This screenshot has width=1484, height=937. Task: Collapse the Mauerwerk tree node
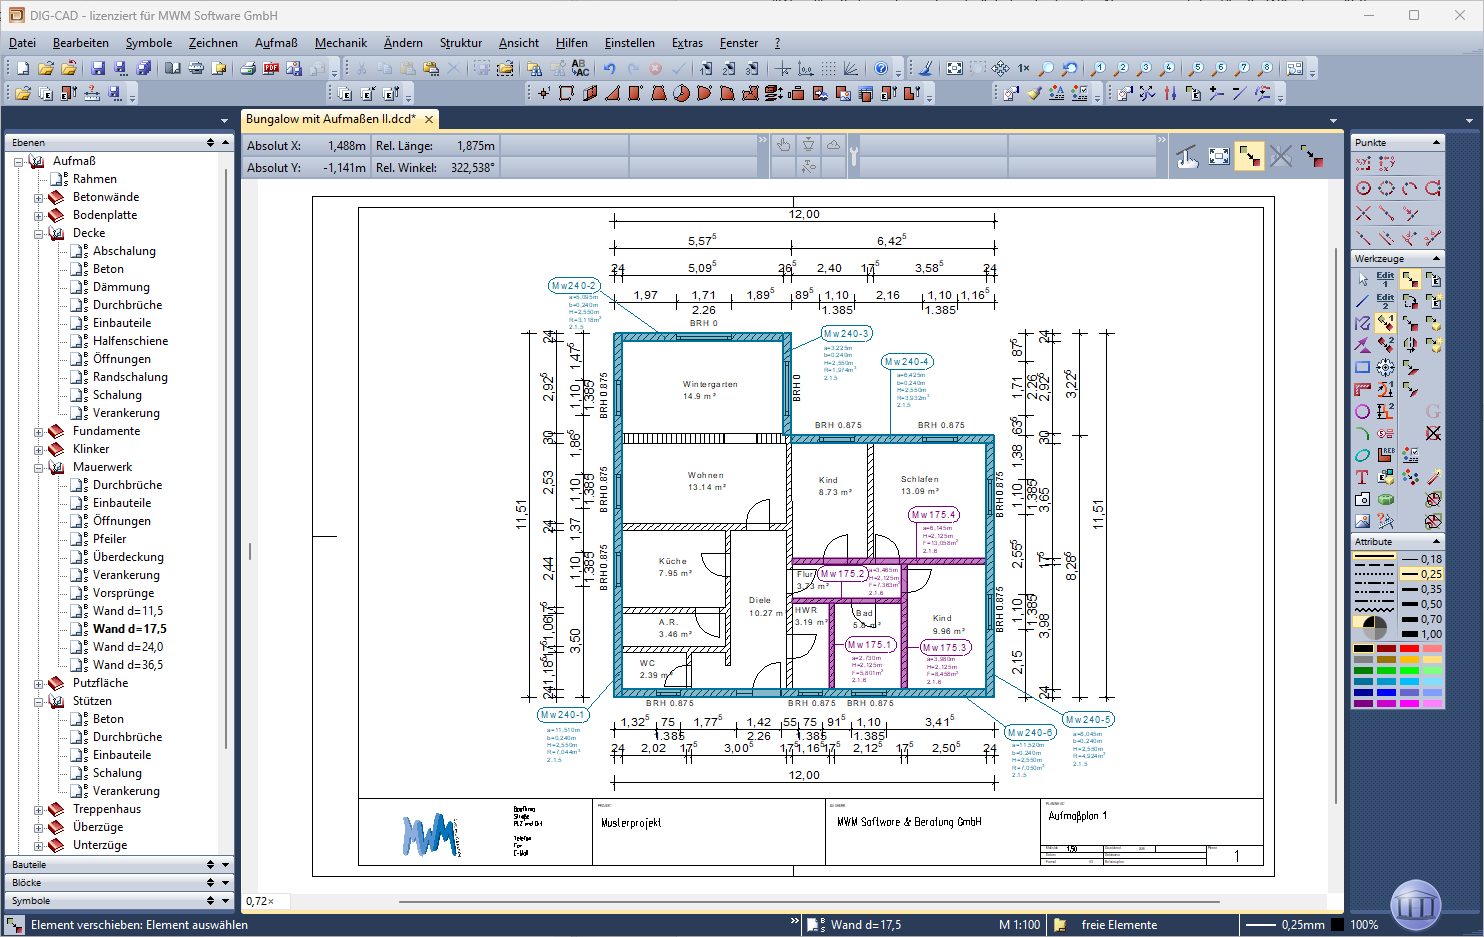(39, 467)
